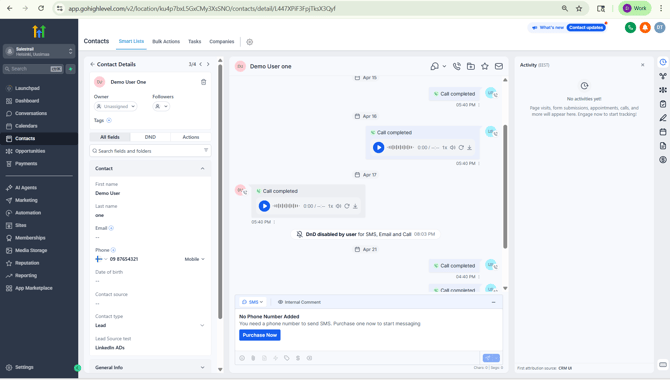This screenshot has width=670, height=380.
Task: Click the Purchase Now button
Action: (x=260, y=335)
